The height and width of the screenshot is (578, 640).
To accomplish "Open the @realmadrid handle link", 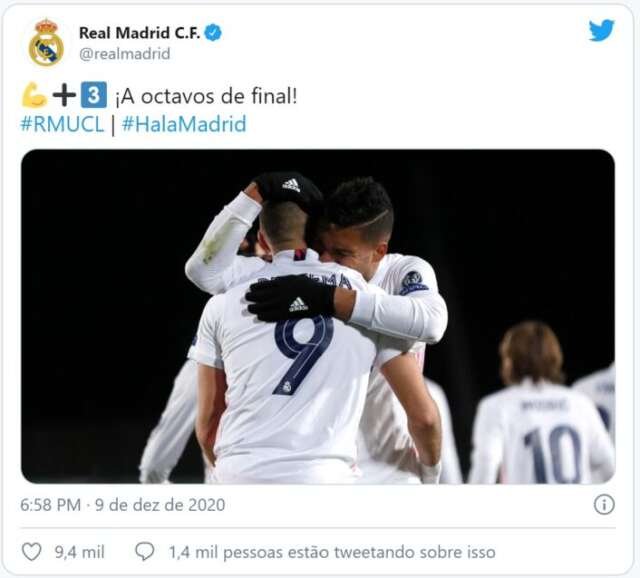I will pos(124,54).
